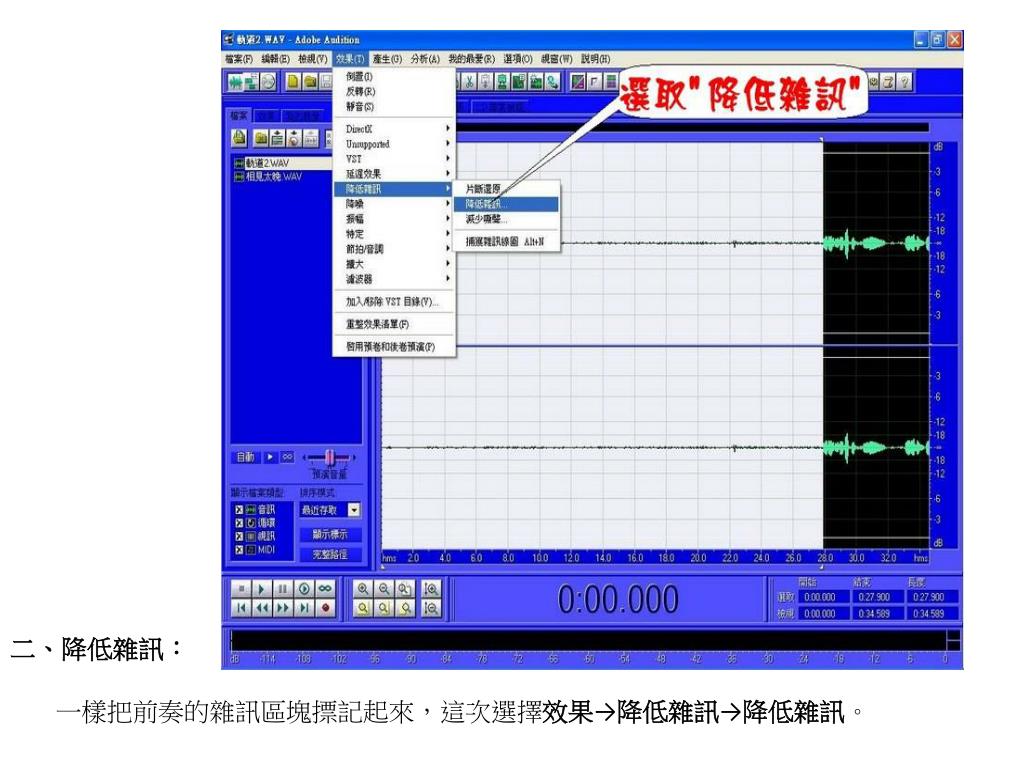This screenshot has width=1024, height=768.
Task: Select 降低雜訊... in the submenu
Action: click(507, 204)
